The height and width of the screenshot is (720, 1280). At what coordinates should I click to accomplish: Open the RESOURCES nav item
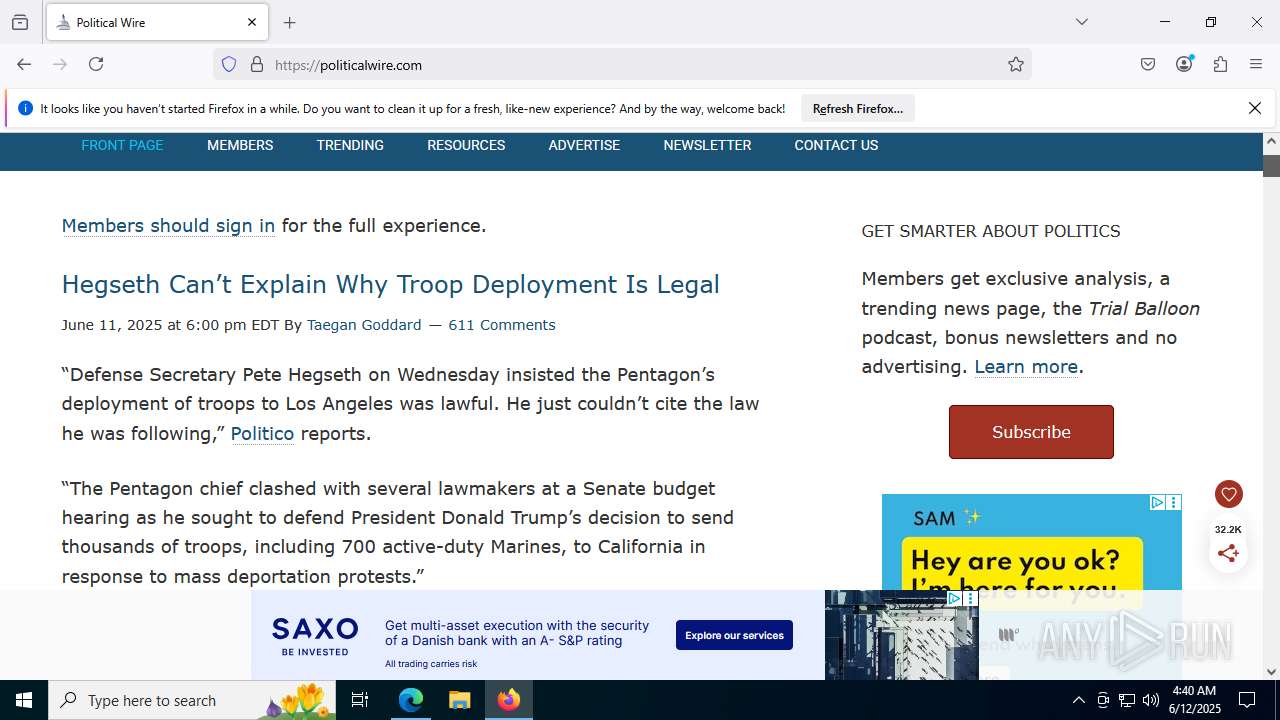click(x=466, y=145)
